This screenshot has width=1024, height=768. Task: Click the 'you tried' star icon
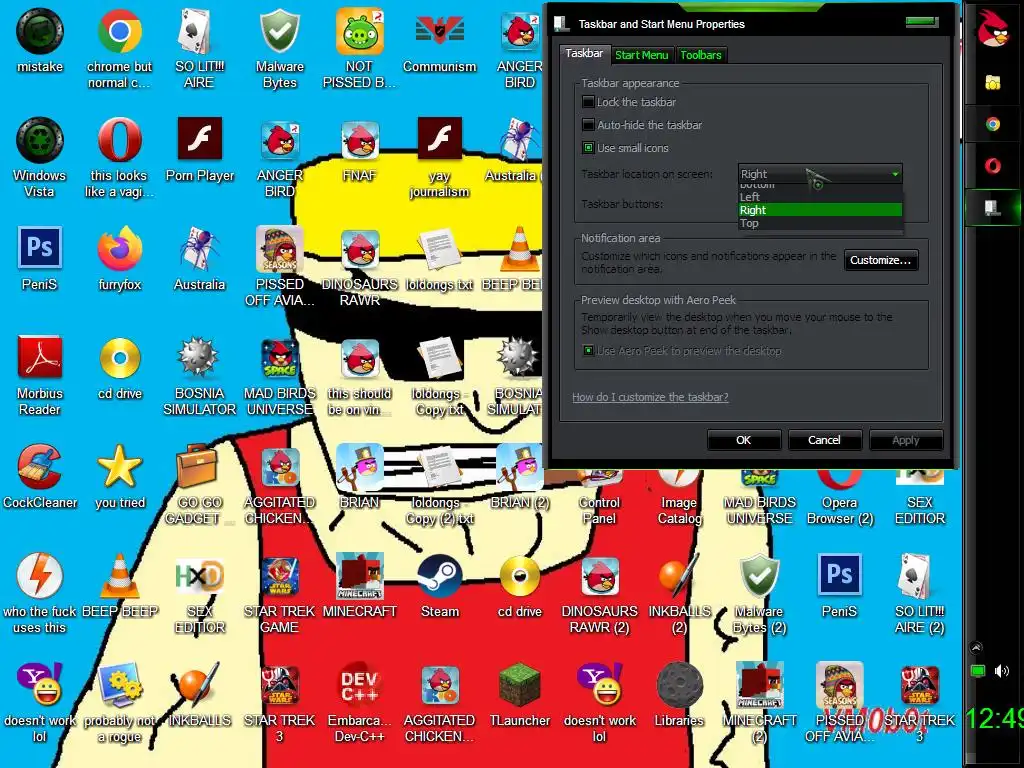(x=120, y=466)
